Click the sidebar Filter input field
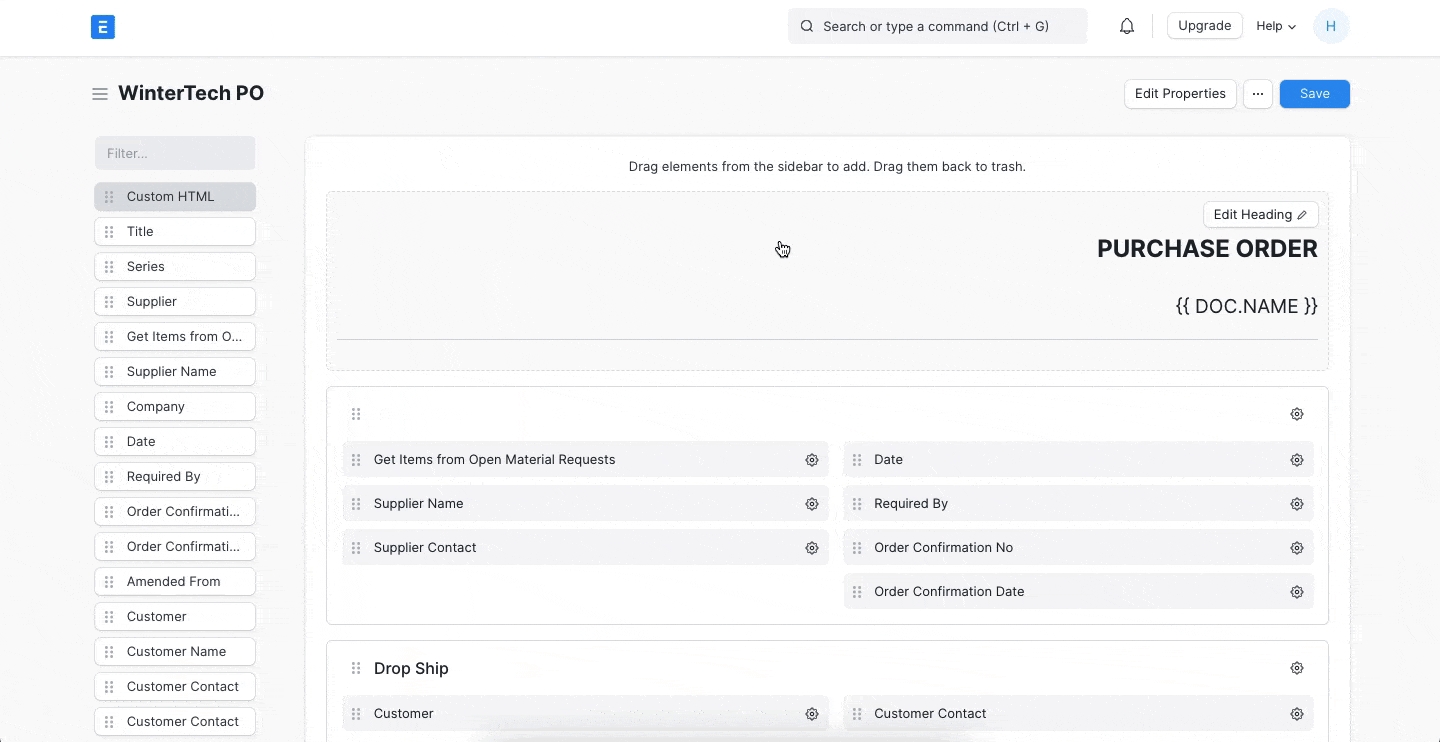The height and width of the screenshot is (742, 1440). (175, 153)
